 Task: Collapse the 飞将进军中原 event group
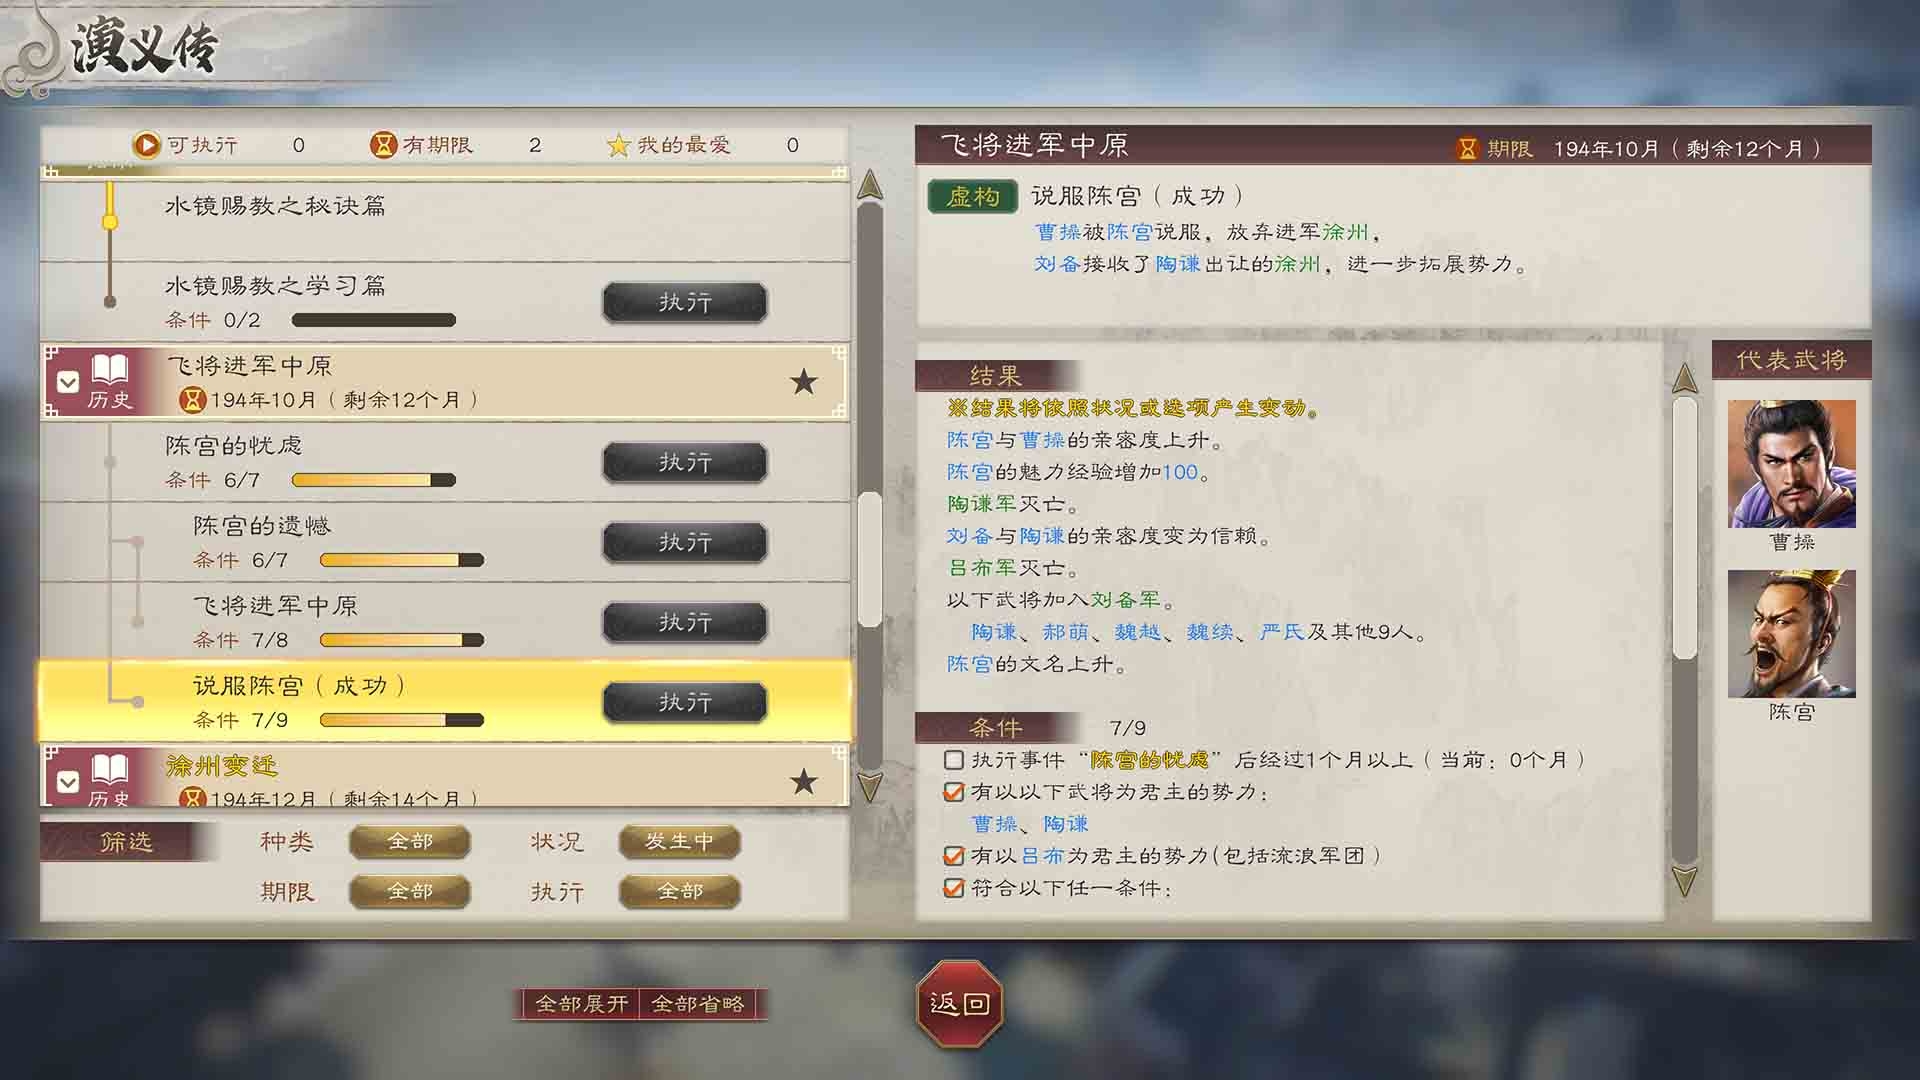pos(68,381)
